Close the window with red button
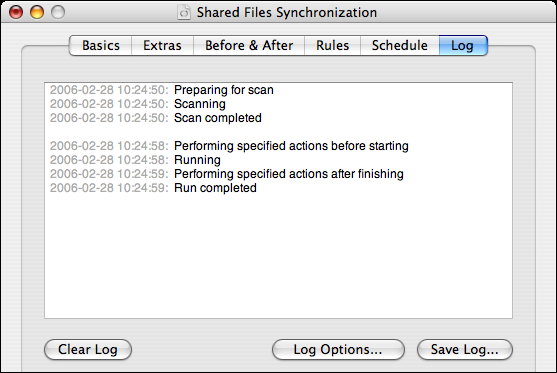The width and height of the screenshot is (557, 373). pyautogui.click(x=16, y=12)
